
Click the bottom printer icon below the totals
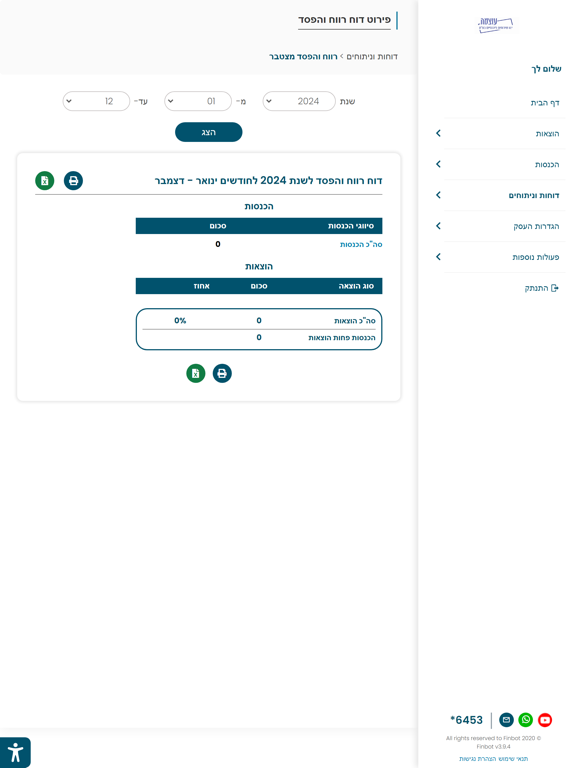point(222,374)
